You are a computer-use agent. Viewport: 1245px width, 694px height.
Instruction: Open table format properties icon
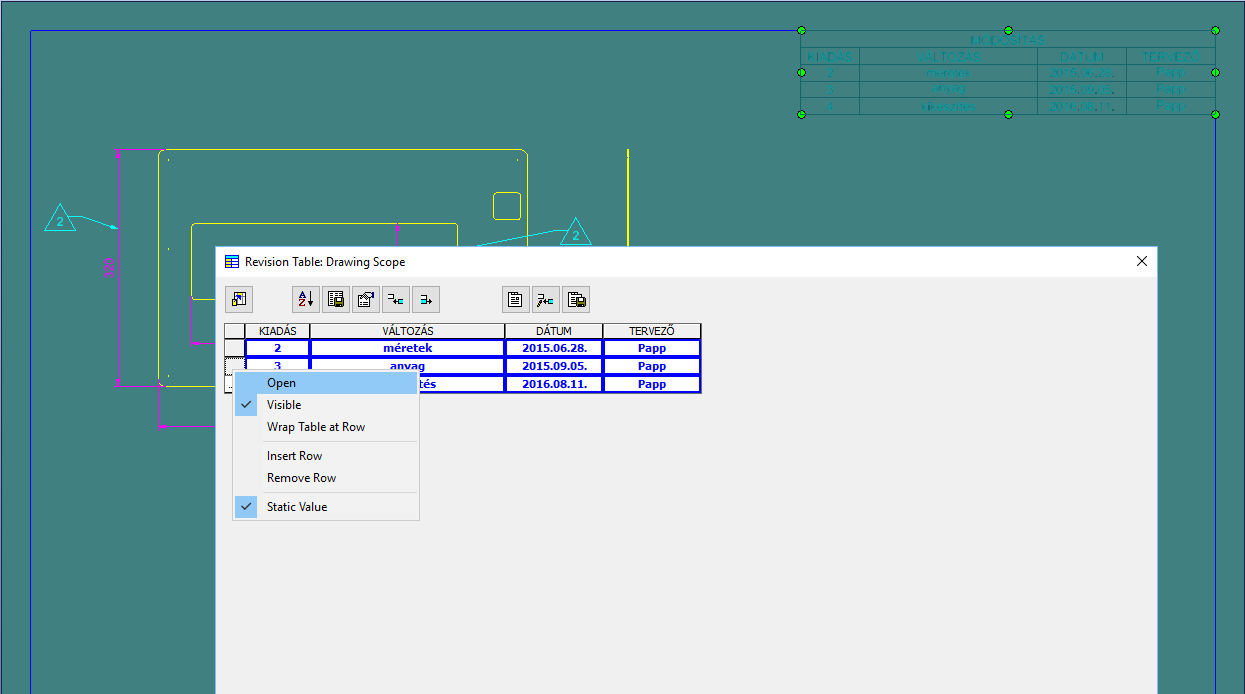click(x=365, y=299)
